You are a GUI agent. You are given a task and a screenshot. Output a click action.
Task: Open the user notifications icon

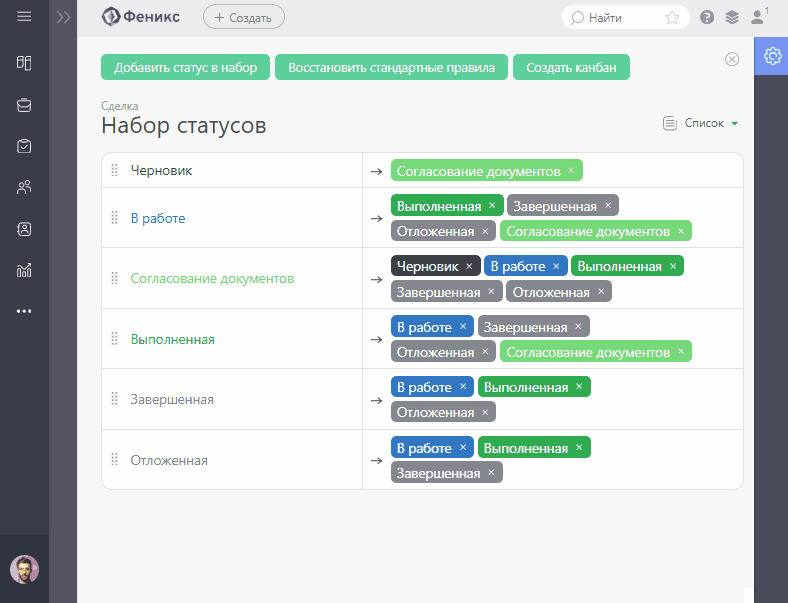(x=758, y=17)
